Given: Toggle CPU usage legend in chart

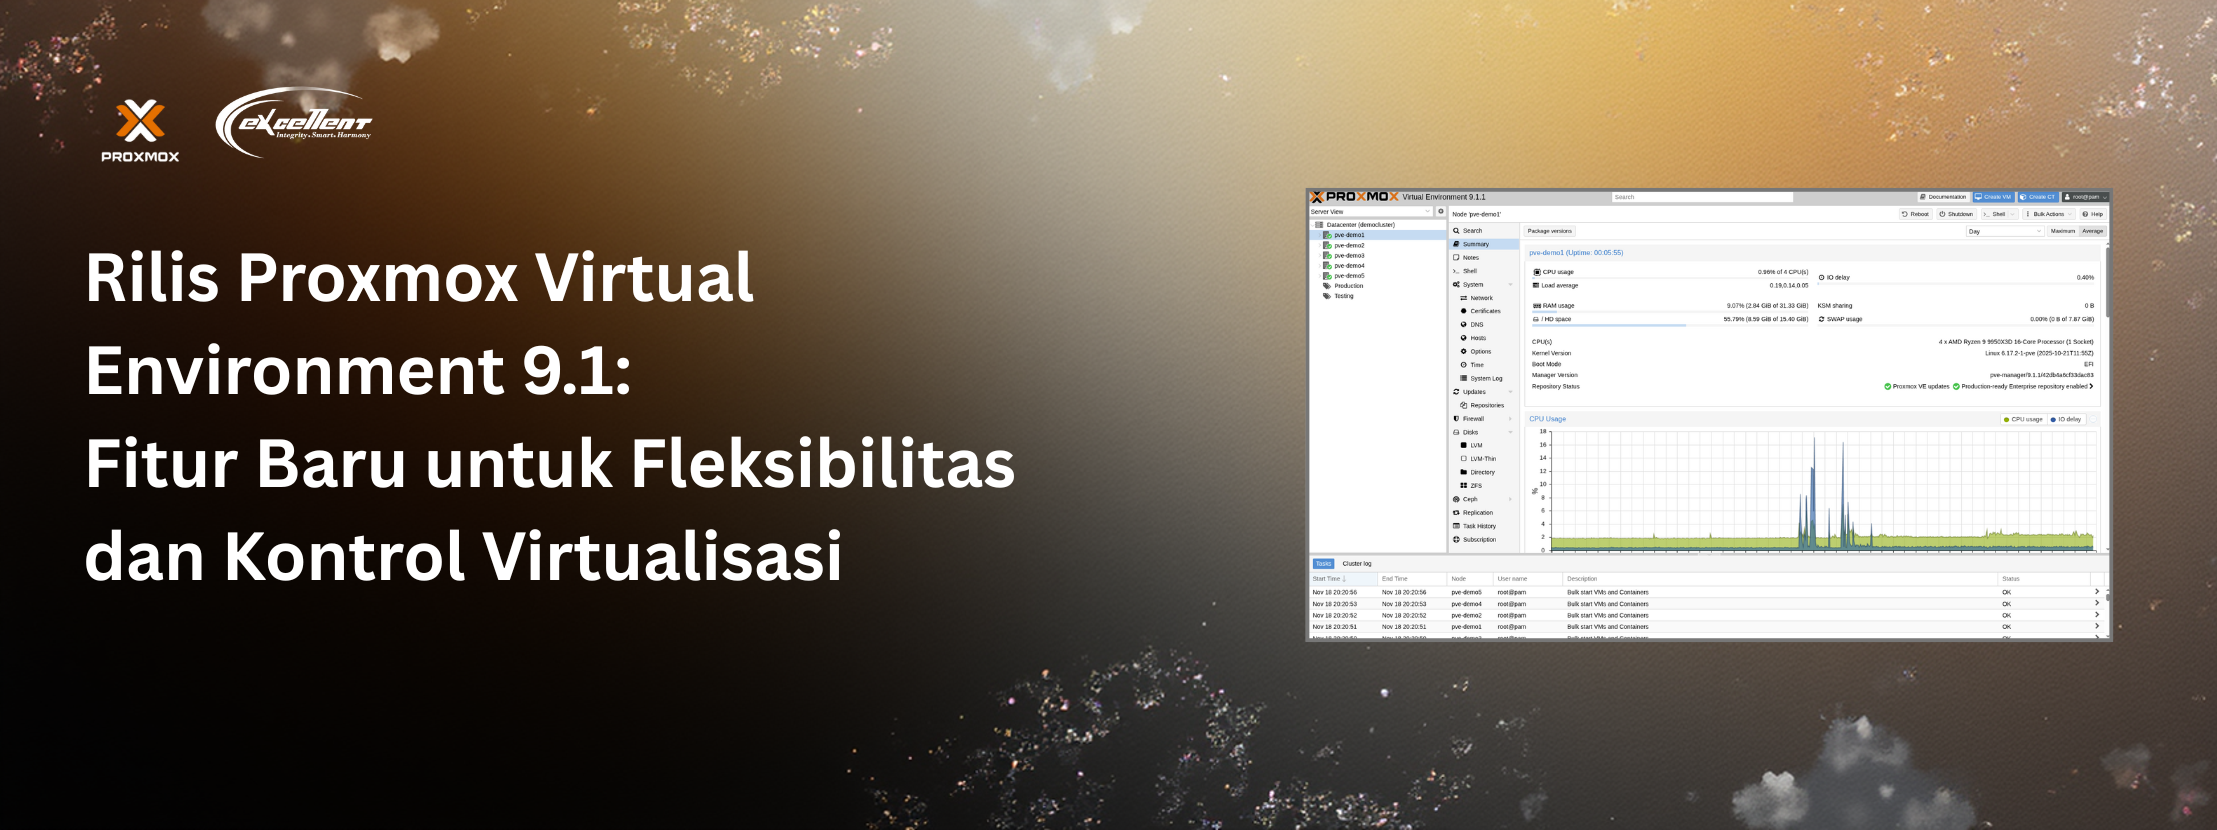Looking at the screenshot, I should pyautogui.click(x=2022, y=419).
